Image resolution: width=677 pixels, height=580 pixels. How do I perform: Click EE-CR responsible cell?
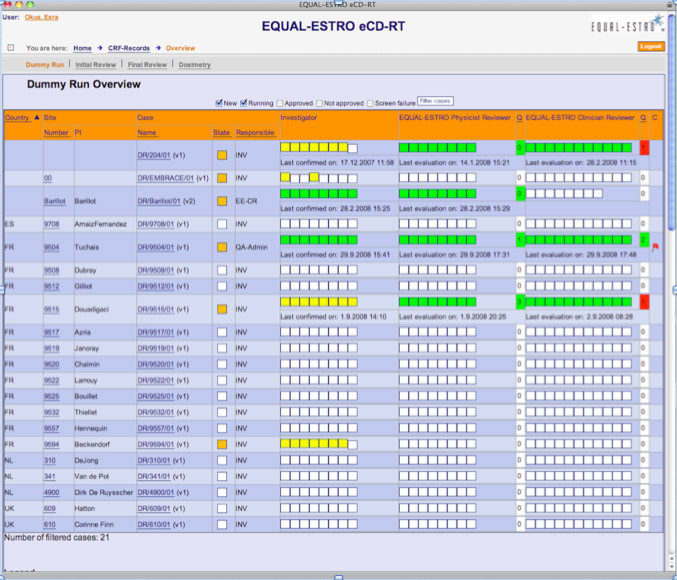246,201
